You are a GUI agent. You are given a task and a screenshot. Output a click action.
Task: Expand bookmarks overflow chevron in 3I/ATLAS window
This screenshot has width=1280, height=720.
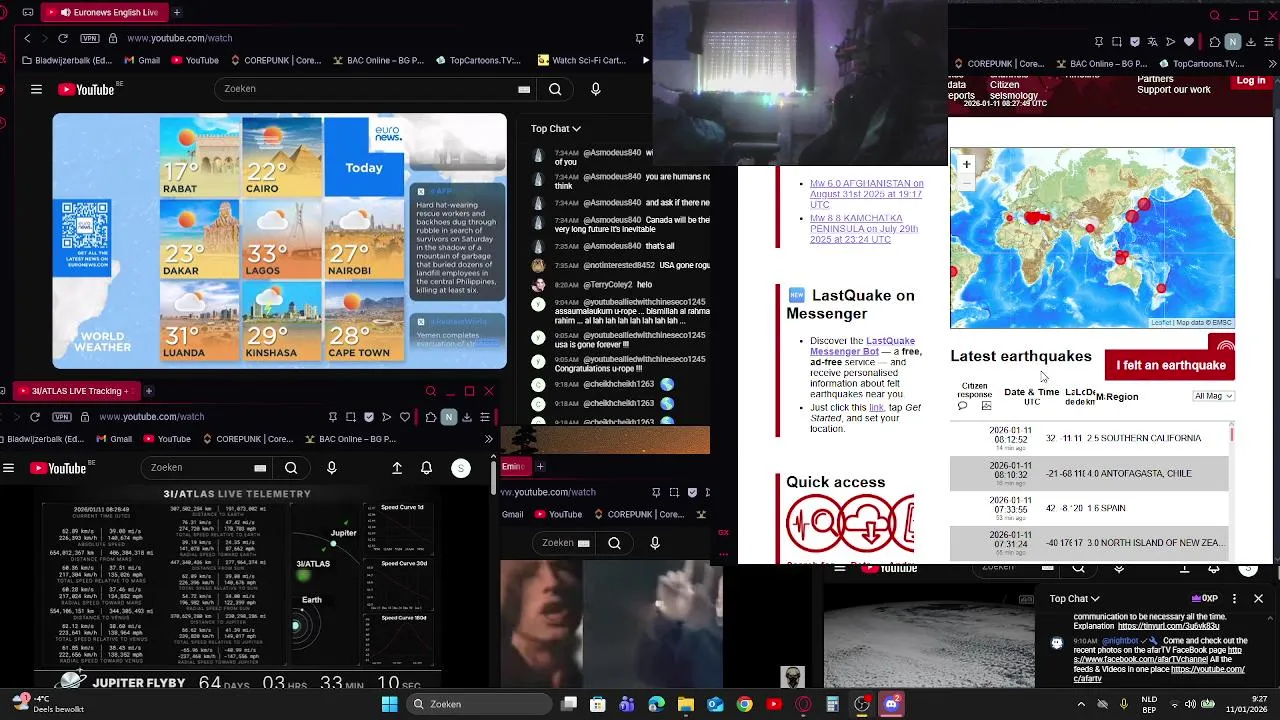point(488,439)
